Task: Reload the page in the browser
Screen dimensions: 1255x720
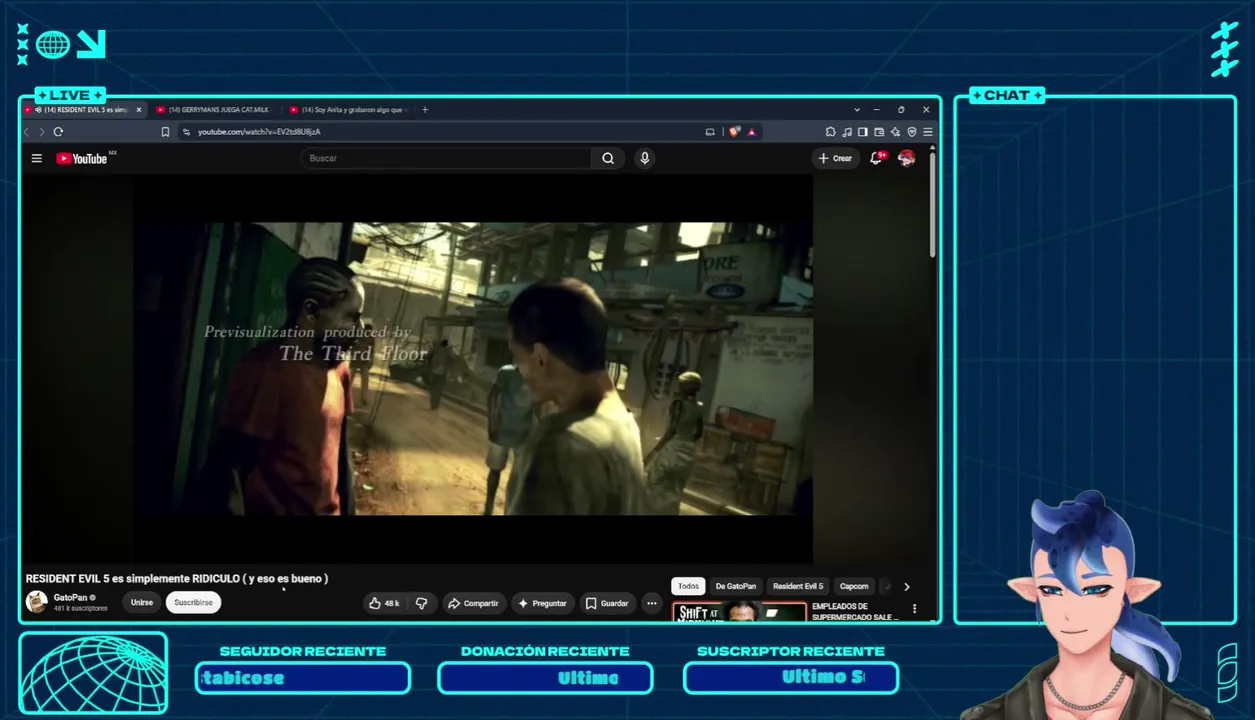Action: [58, 132]
